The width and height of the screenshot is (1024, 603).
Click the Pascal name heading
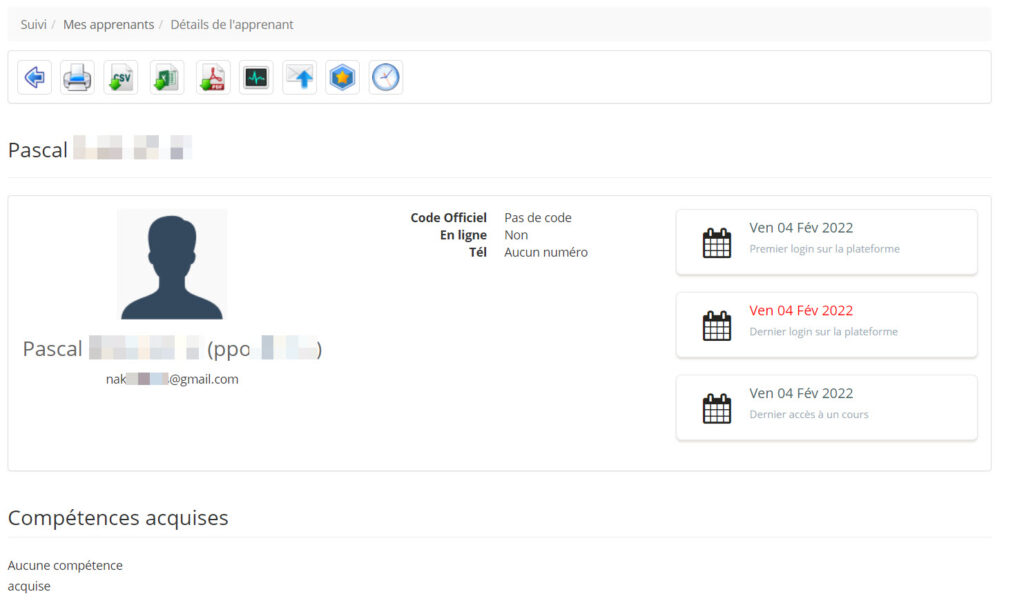point(100,150)
